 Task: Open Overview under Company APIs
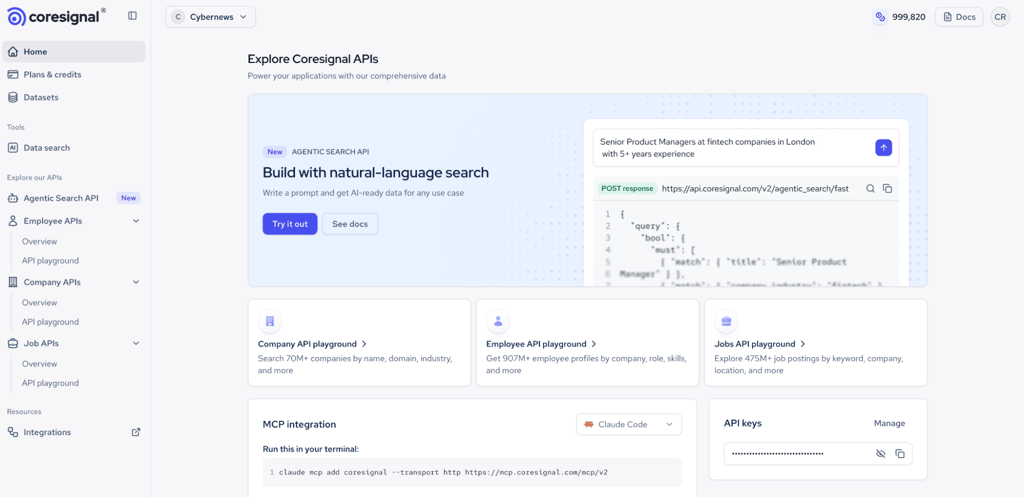click(39, 303)
